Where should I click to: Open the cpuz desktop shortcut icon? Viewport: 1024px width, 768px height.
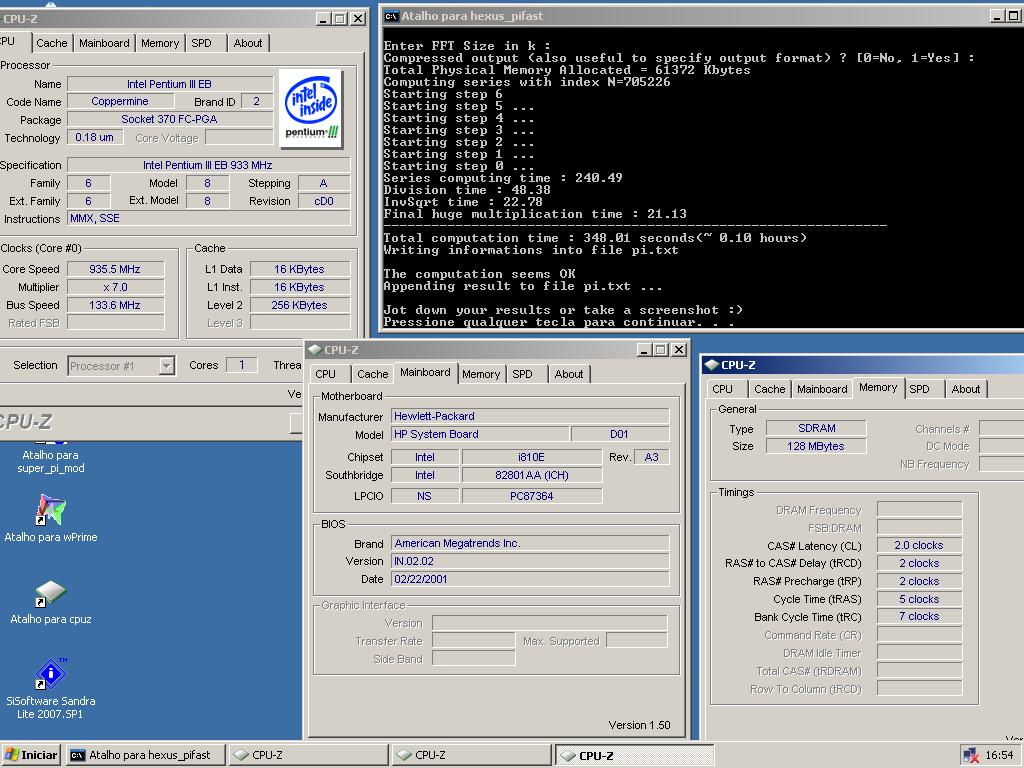coord(50,593)
